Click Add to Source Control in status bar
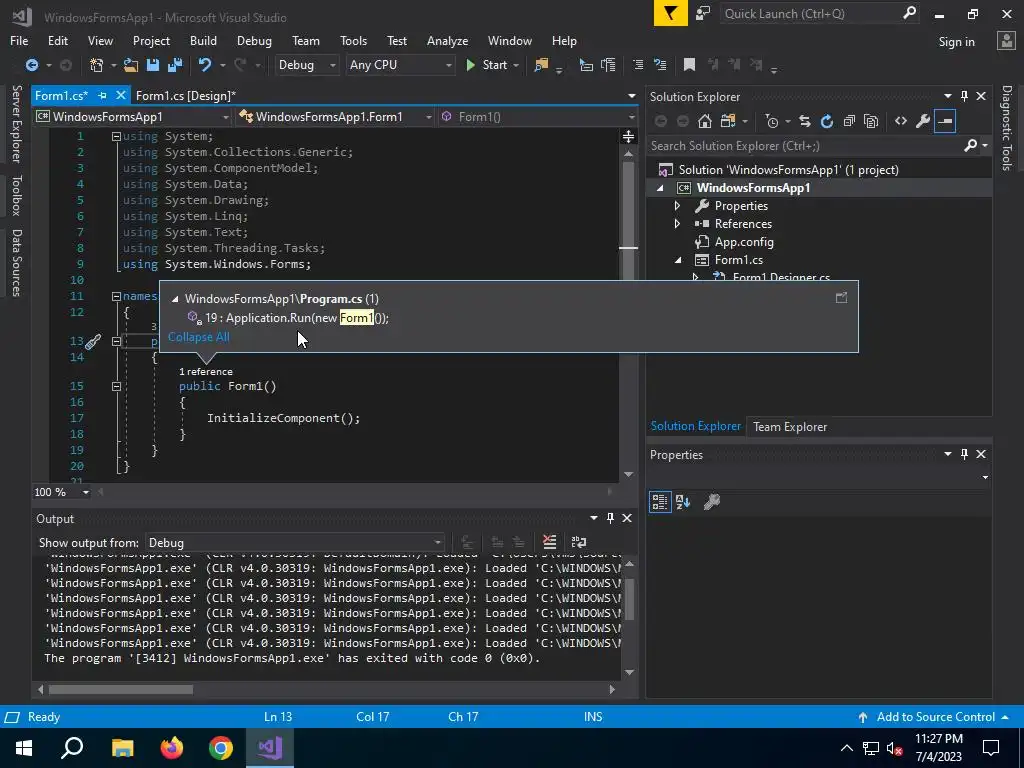Screen dimensions: 1024x768 click(x=935, y=717)
